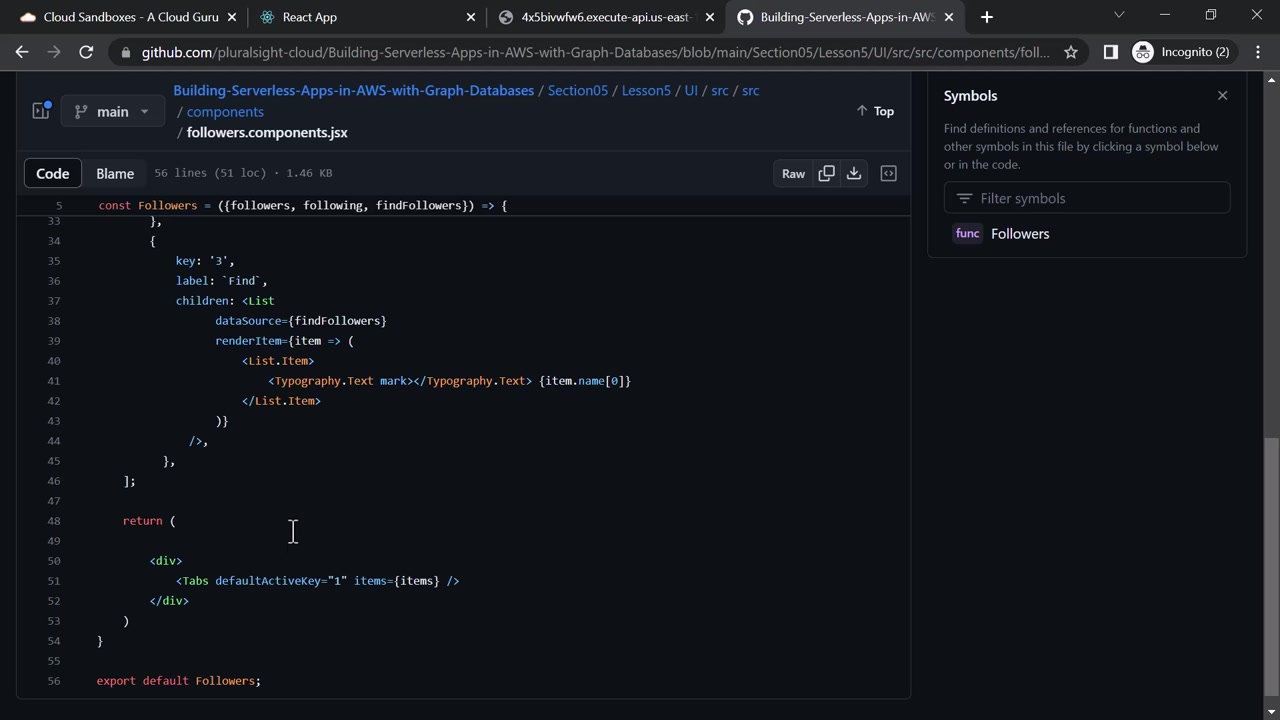Open the main branch dropdown
Screen dimensions: 1280x720
pyautogui.click(x=111, y=111)
